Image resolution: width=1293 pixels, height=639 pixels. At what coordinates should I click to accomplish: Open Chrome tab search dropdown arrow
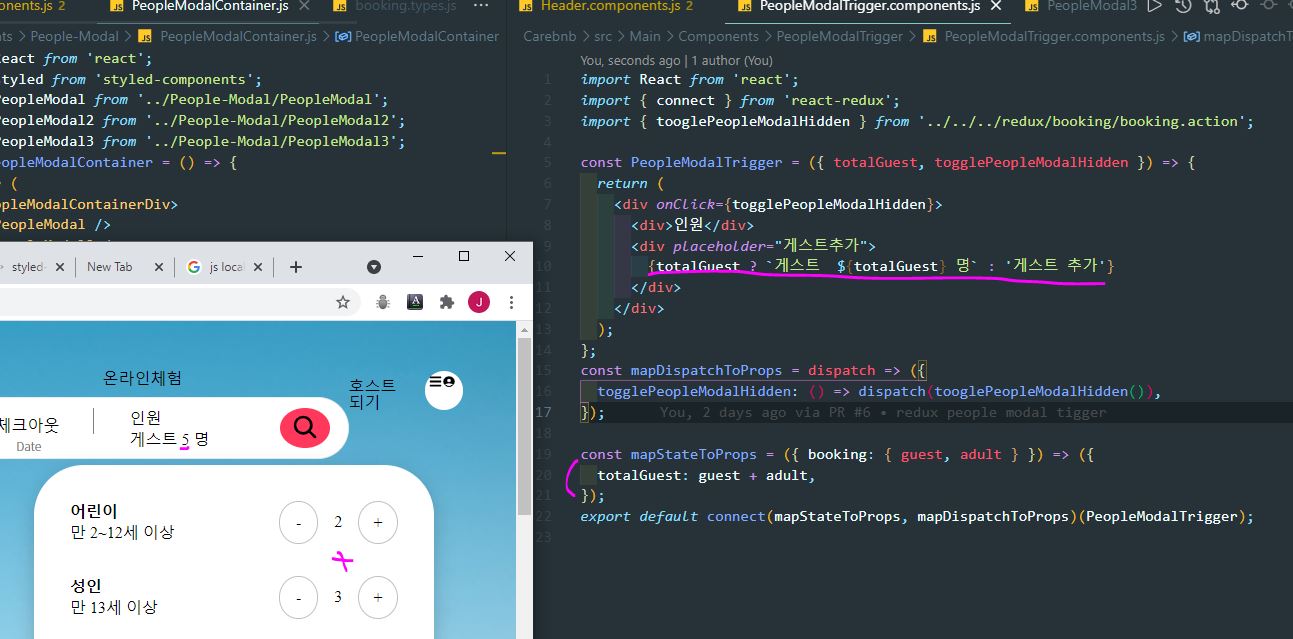coord(374,267)
